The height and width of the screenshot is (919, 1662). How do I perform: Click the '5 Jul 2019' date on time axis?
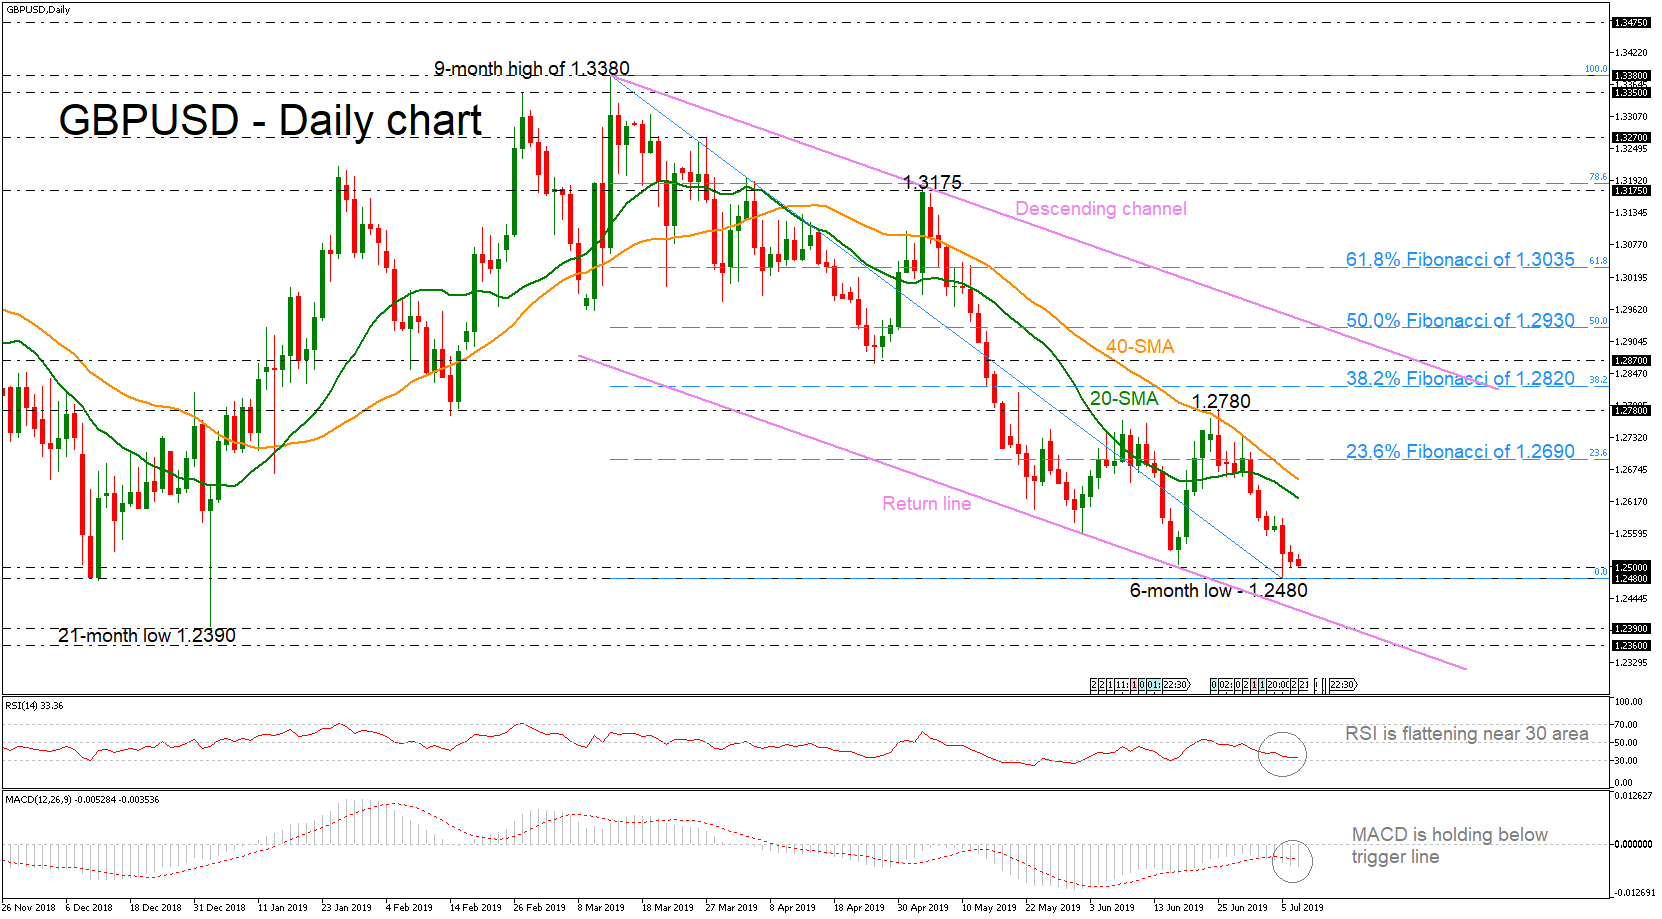[x=1302, y=908]
